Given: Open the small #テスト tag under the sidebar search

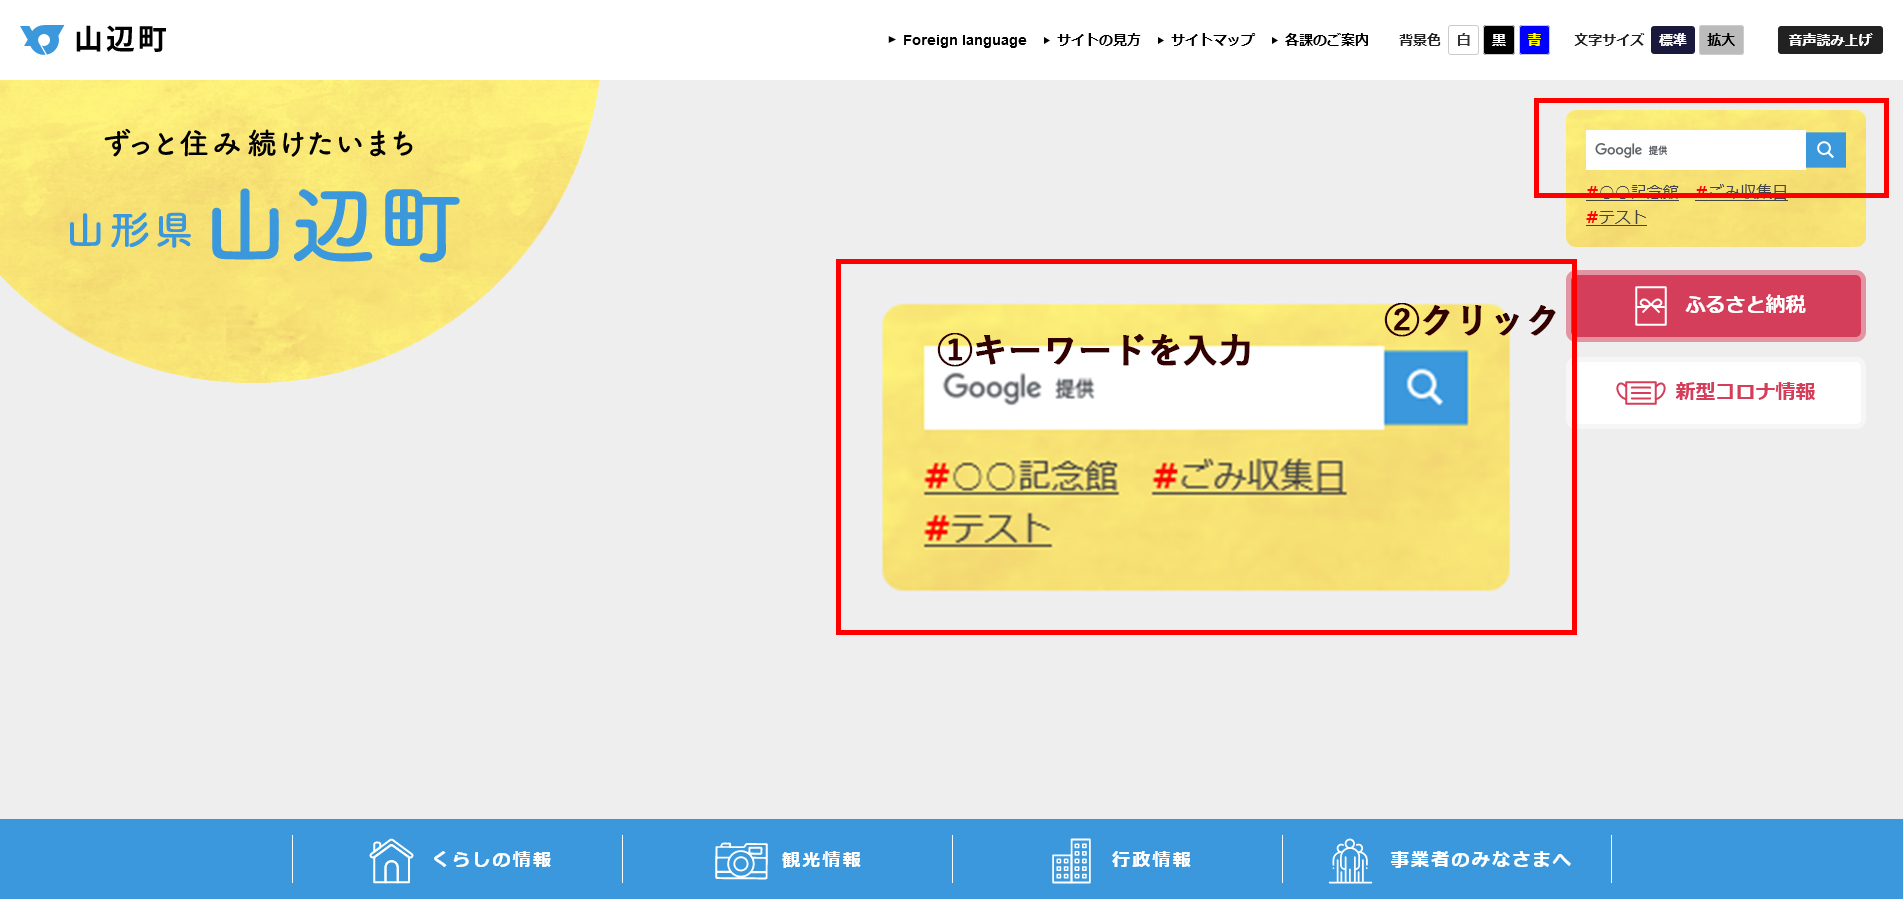Looking at the screenshot, I should point(1616,217).
